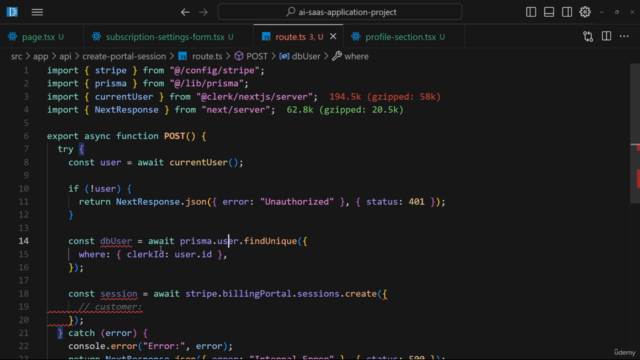Screen dimensions: 640x360
Task: Click line number 14 in gutter
Action: click(x=24, y=241)
